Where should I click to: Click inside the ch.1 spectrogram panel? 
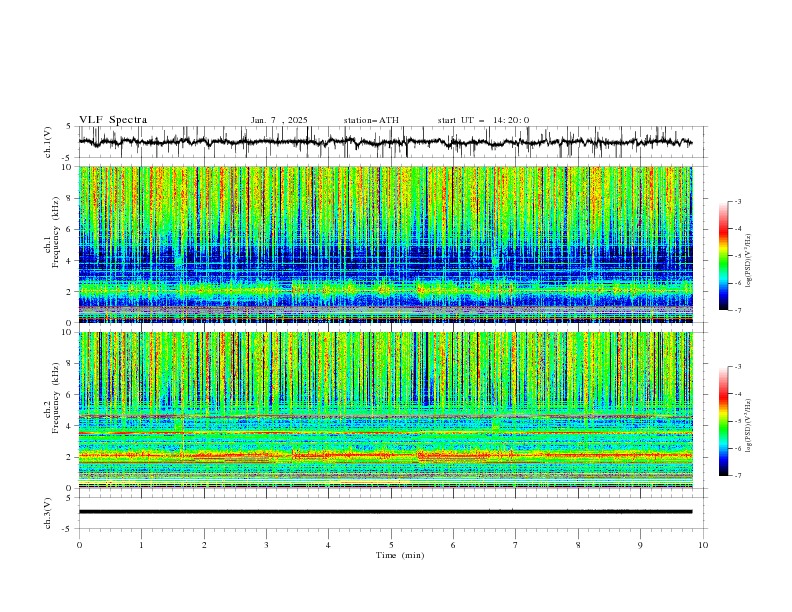385,244
